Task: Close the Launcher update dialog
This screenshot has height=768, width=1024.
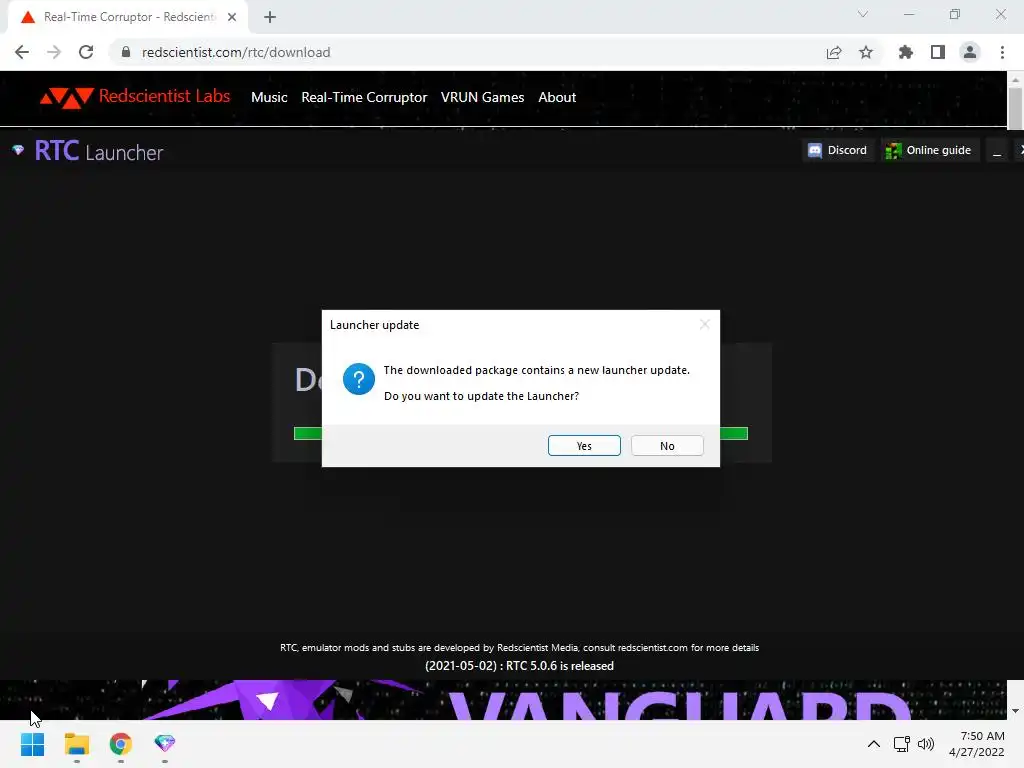Action: [x=704, y=324]
